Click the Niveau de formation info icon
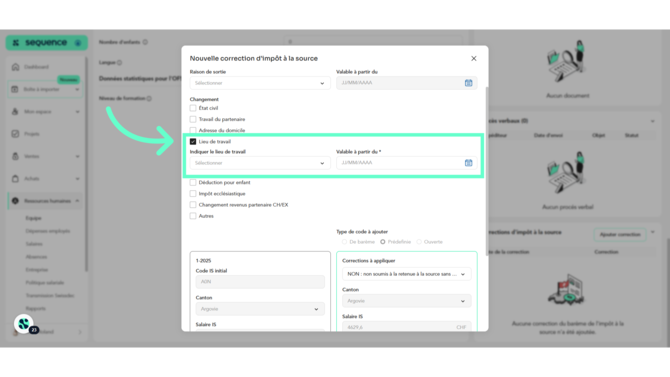Screen dimensions: 670x377 149,98
